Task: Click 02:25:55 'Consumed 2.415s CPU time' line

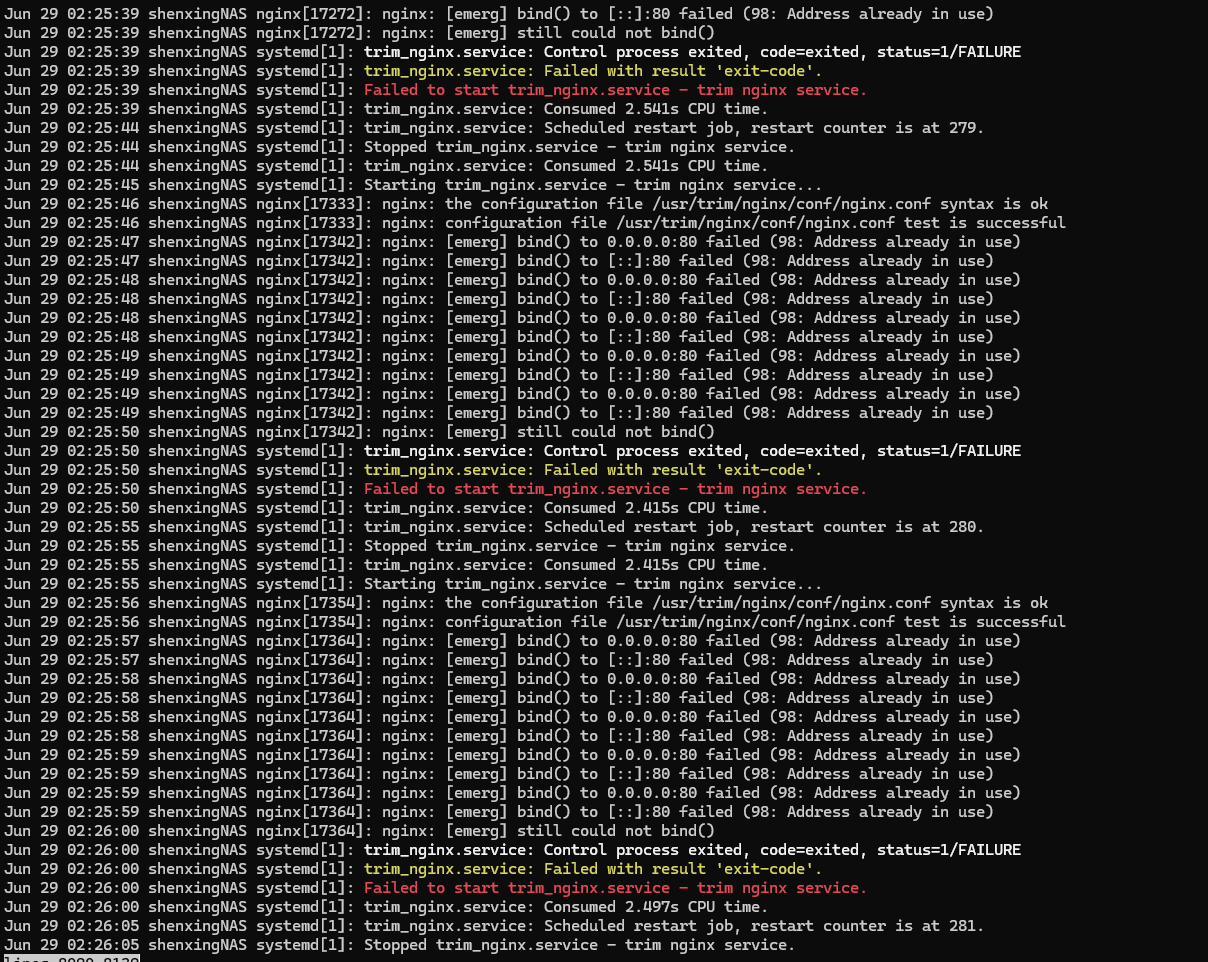Action: tap(386, 565)
